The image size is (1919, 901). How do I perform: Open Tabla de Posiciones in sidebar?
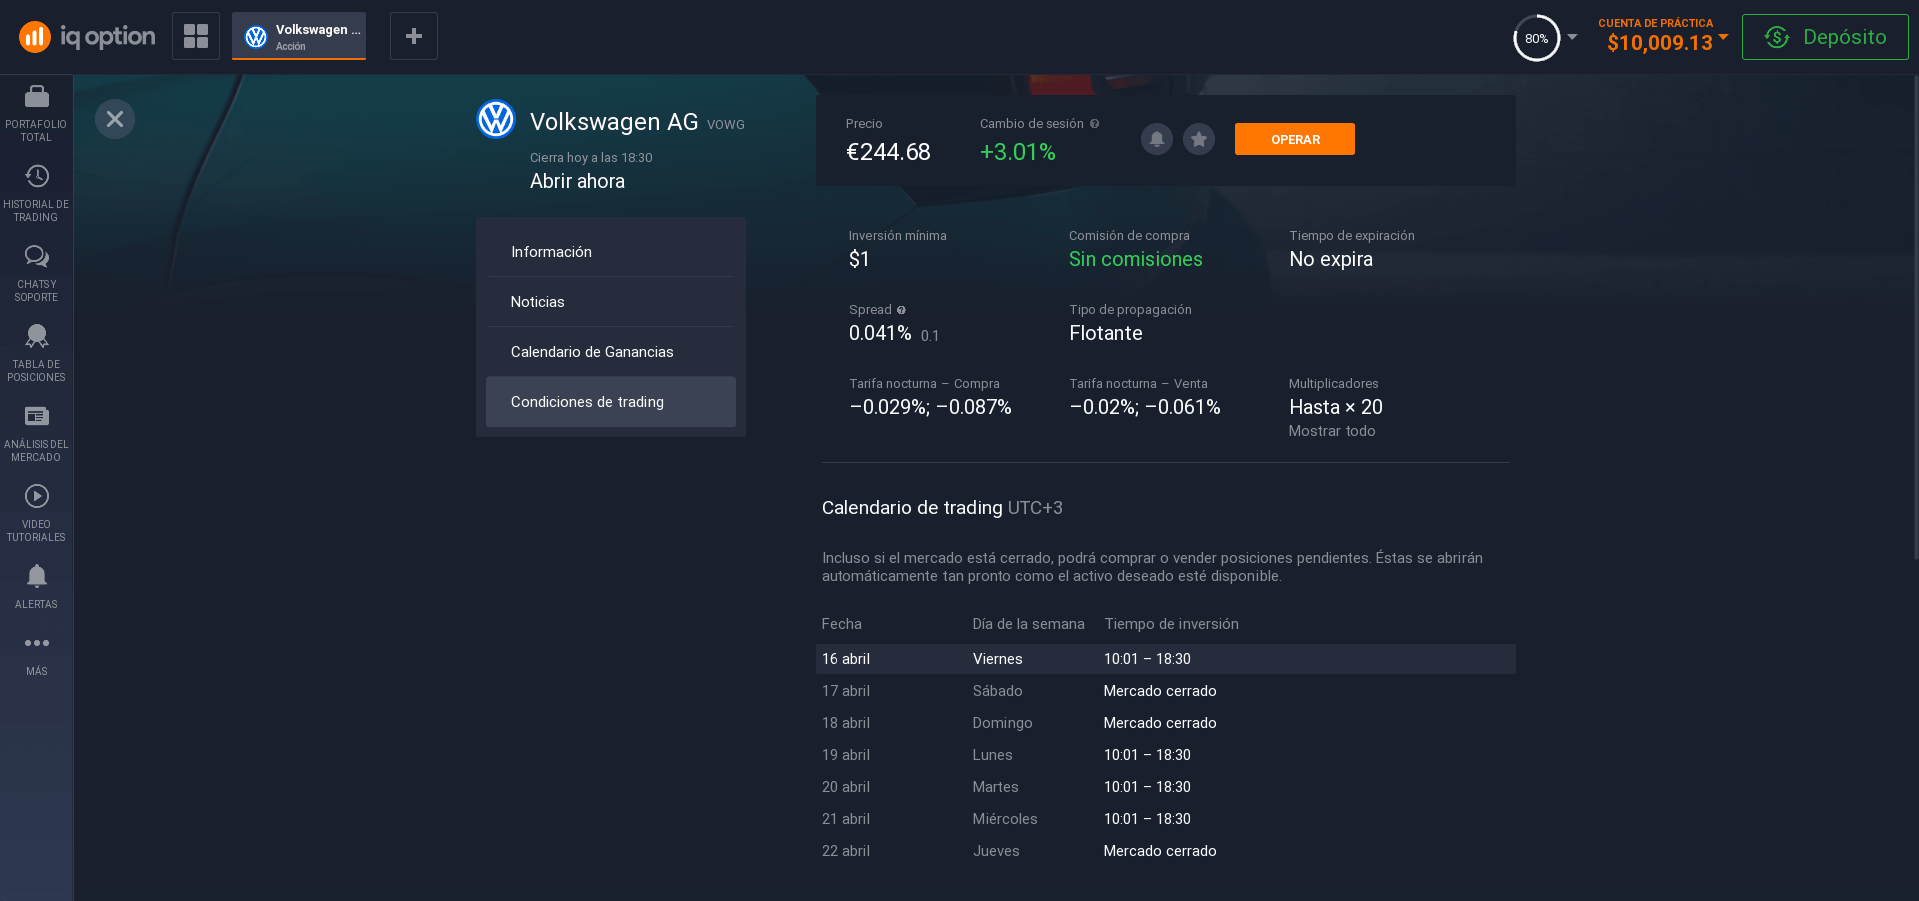point(36,354)
